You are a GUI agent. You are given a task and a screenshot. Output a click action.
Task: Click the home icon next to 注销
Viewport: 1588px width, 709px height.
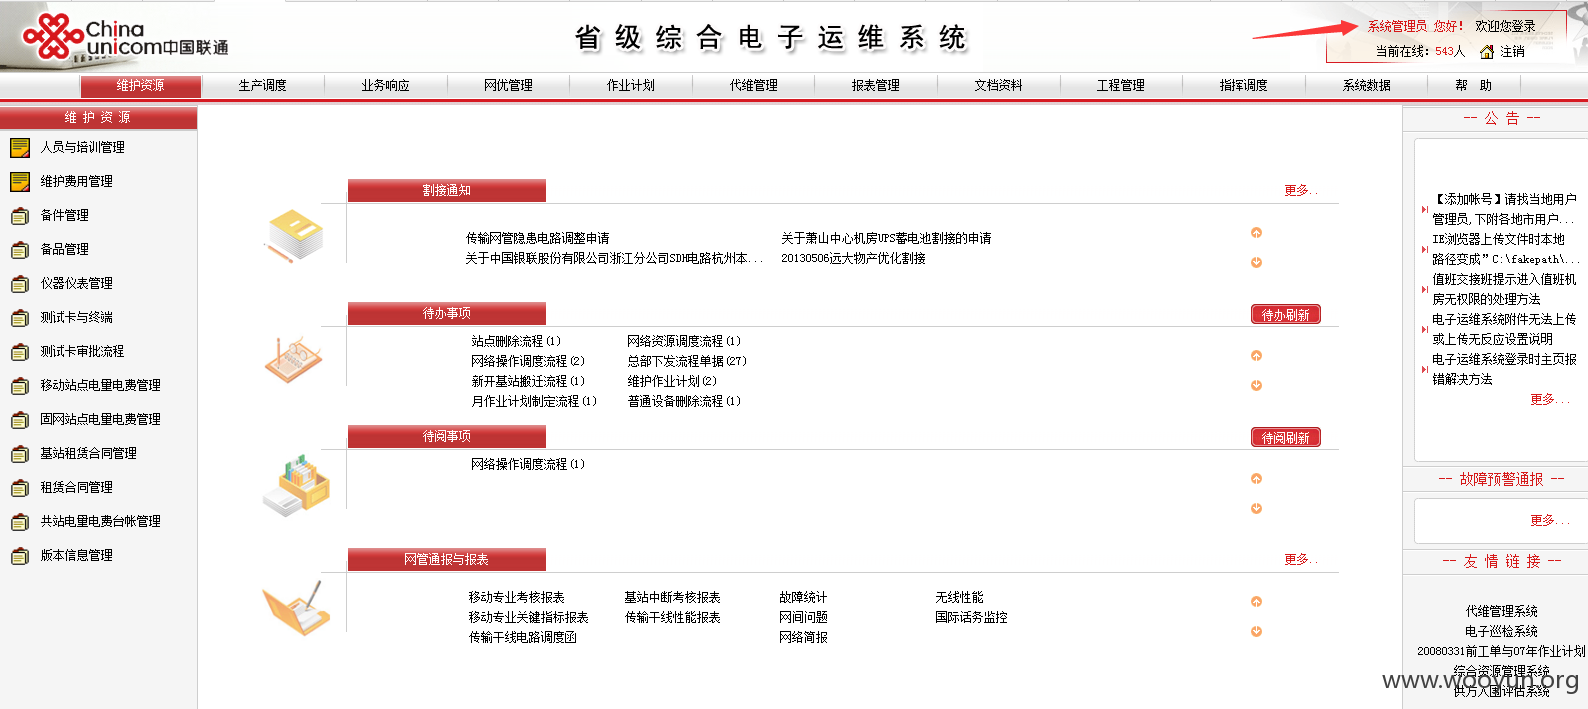[1487, 52]
